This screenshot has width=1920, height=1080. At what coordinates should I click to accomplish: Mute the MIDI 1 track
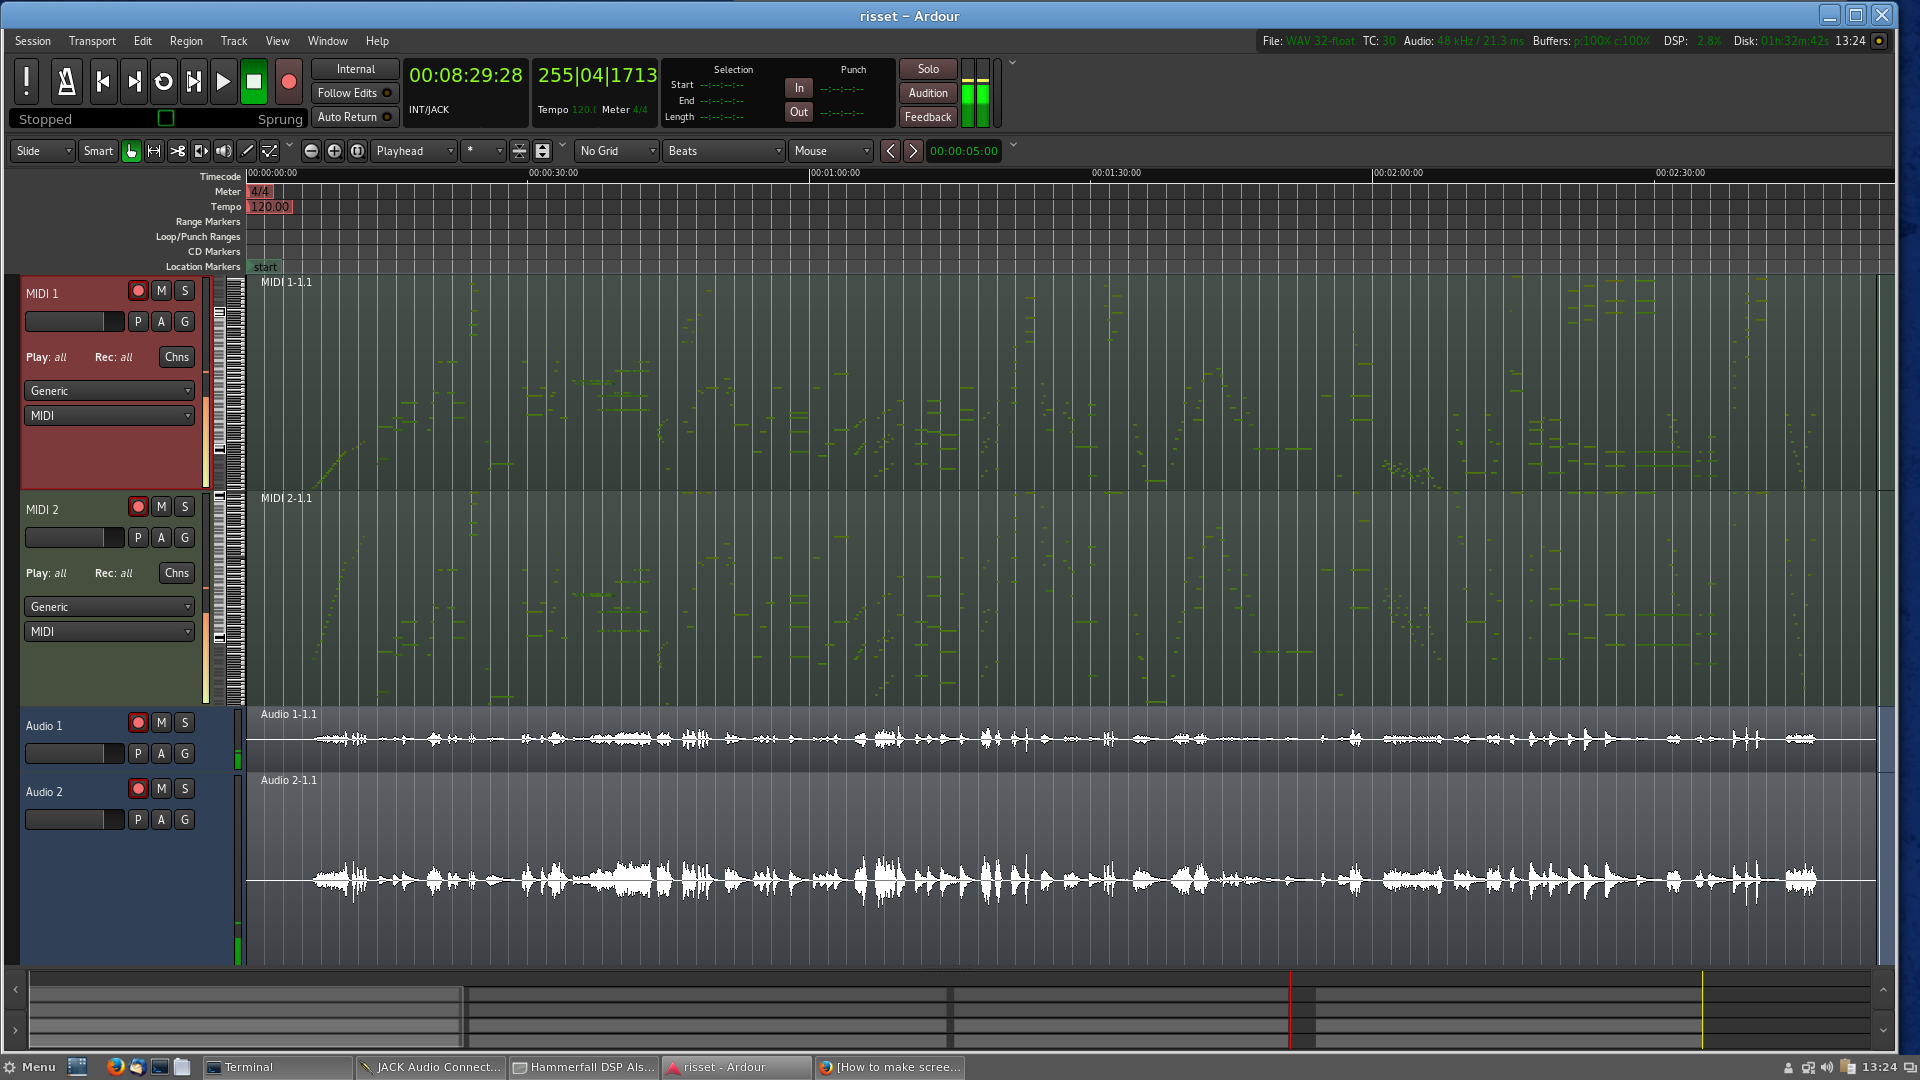click(161, 291)
